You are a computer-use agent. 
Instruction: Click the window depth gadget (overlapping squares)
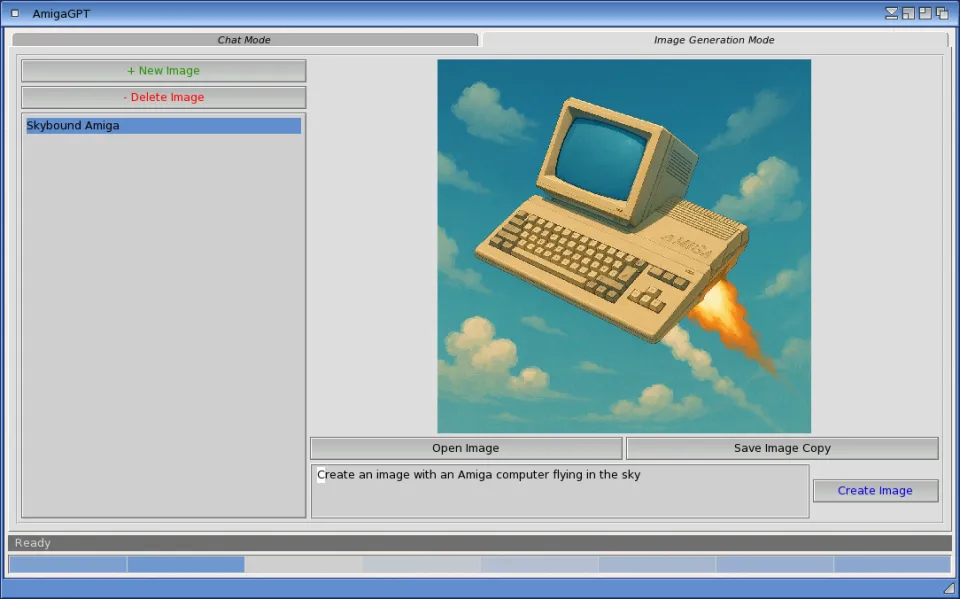(942, 13)
